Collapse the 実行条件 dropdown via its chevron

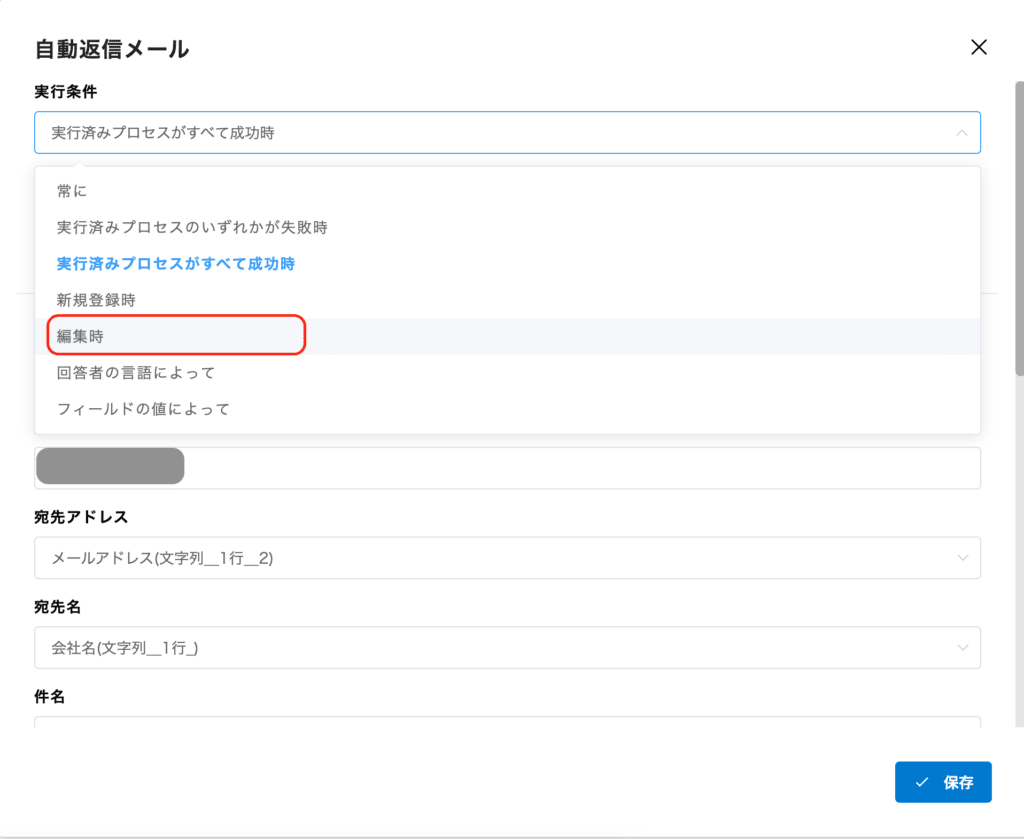coord(961,132)
